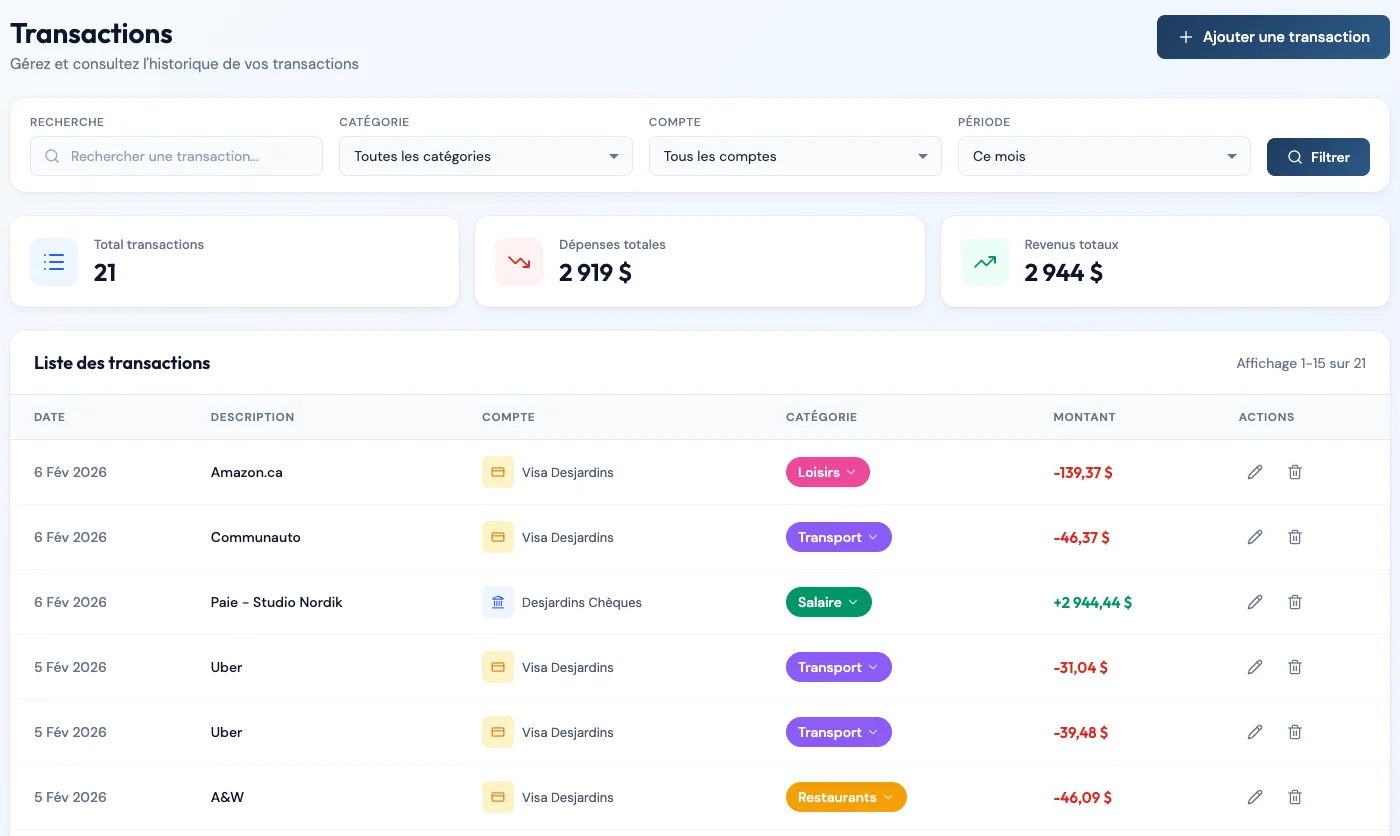Click the transactions list icon on Total transactions card
This screenshot has height=836, width=1400.
click(x=53, y=261)
